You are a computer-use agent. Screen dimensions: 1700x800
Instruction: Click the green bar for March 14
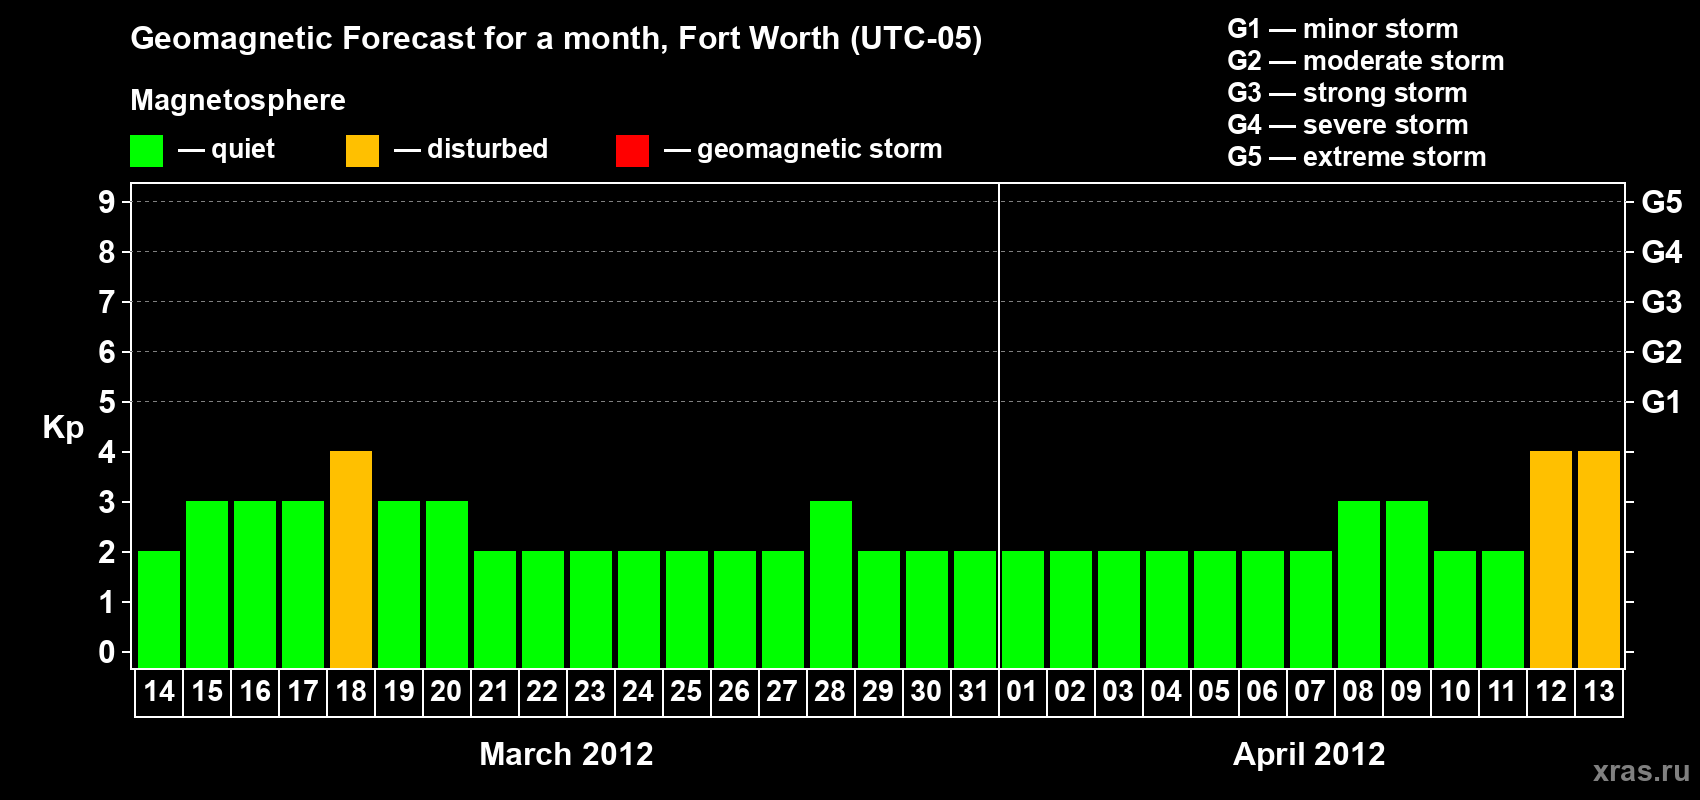tap(159, 609)
